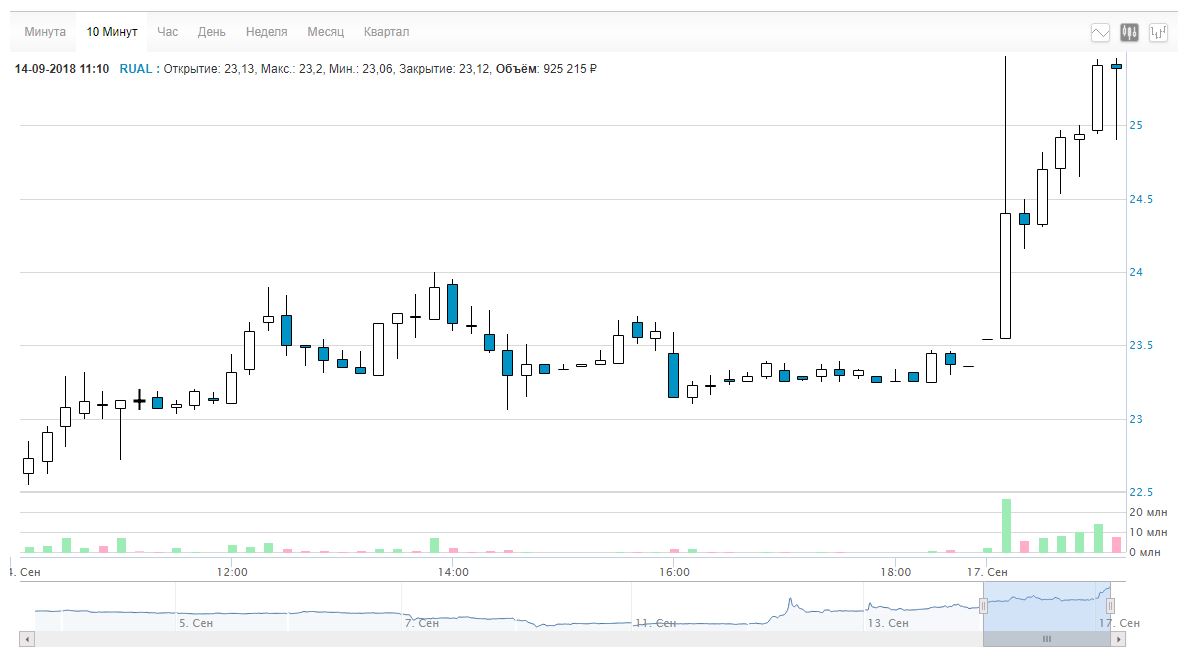Select the candlestick chart type icon
This screenshot has width=1186, height=661.
pyautogui.click(x=1130, y=33)
